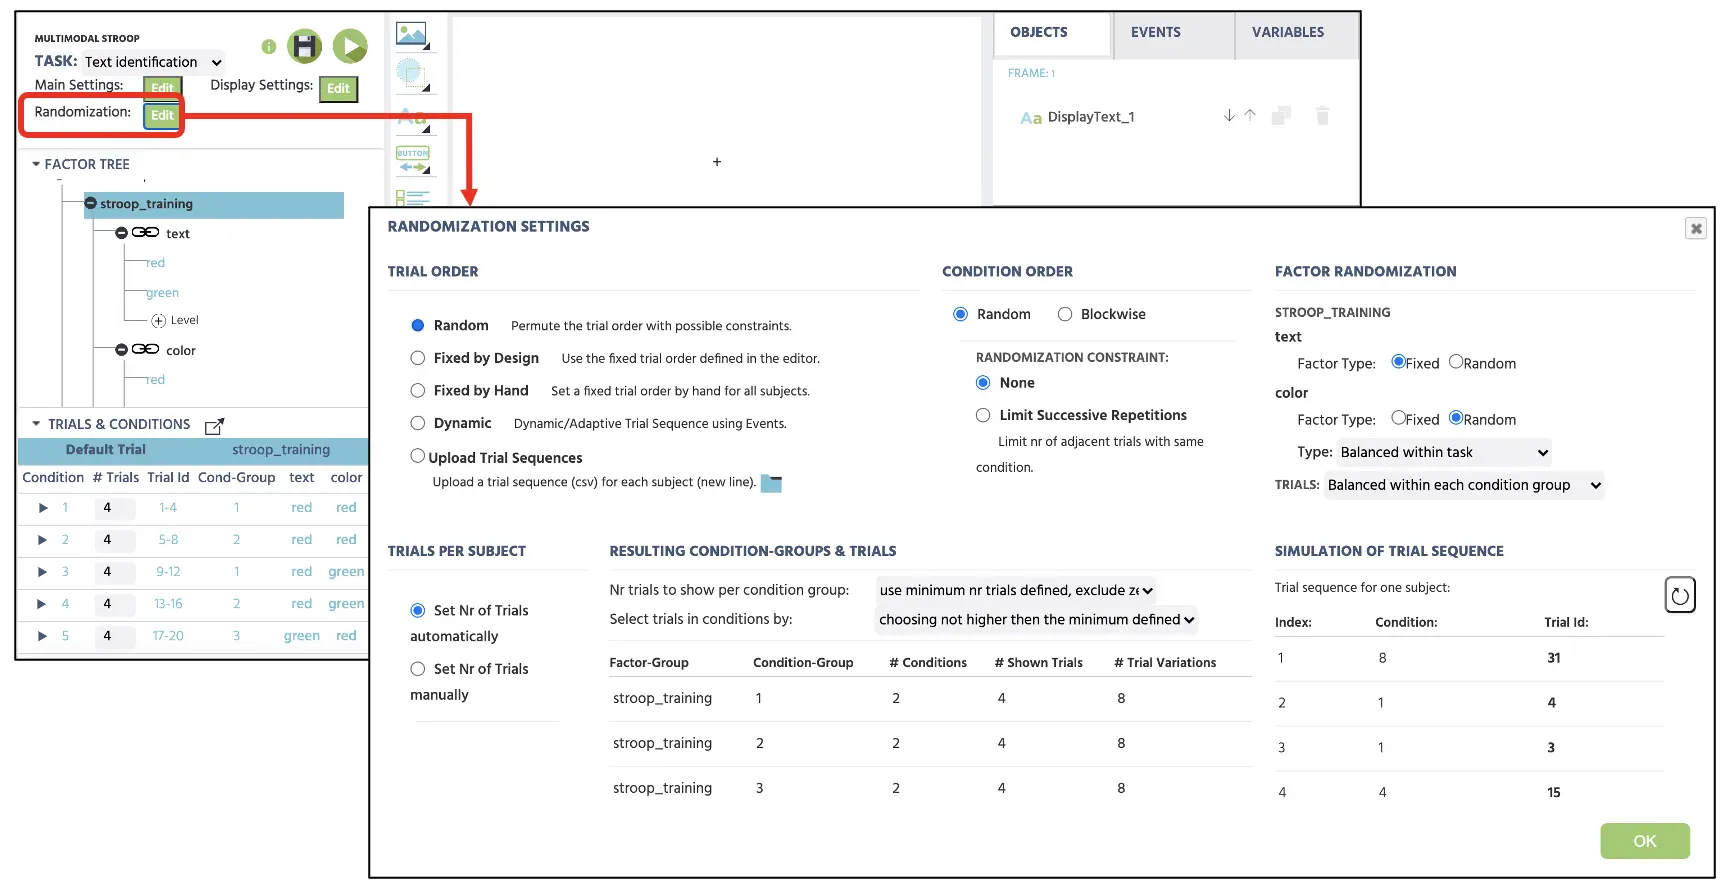Image resolution: width=1732 pixels, height=894 pixels.
Task: Click Edit next to Display Settings
Action: coord(339,88)
